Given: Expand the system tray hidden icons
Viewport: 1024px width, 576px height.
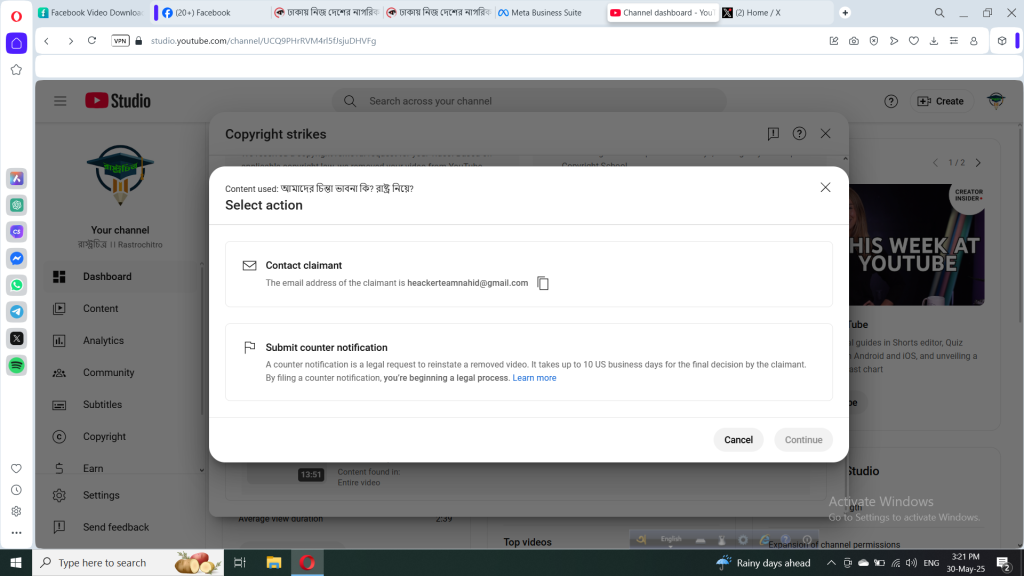Looking at the screenshot, I should pos(831,563).
